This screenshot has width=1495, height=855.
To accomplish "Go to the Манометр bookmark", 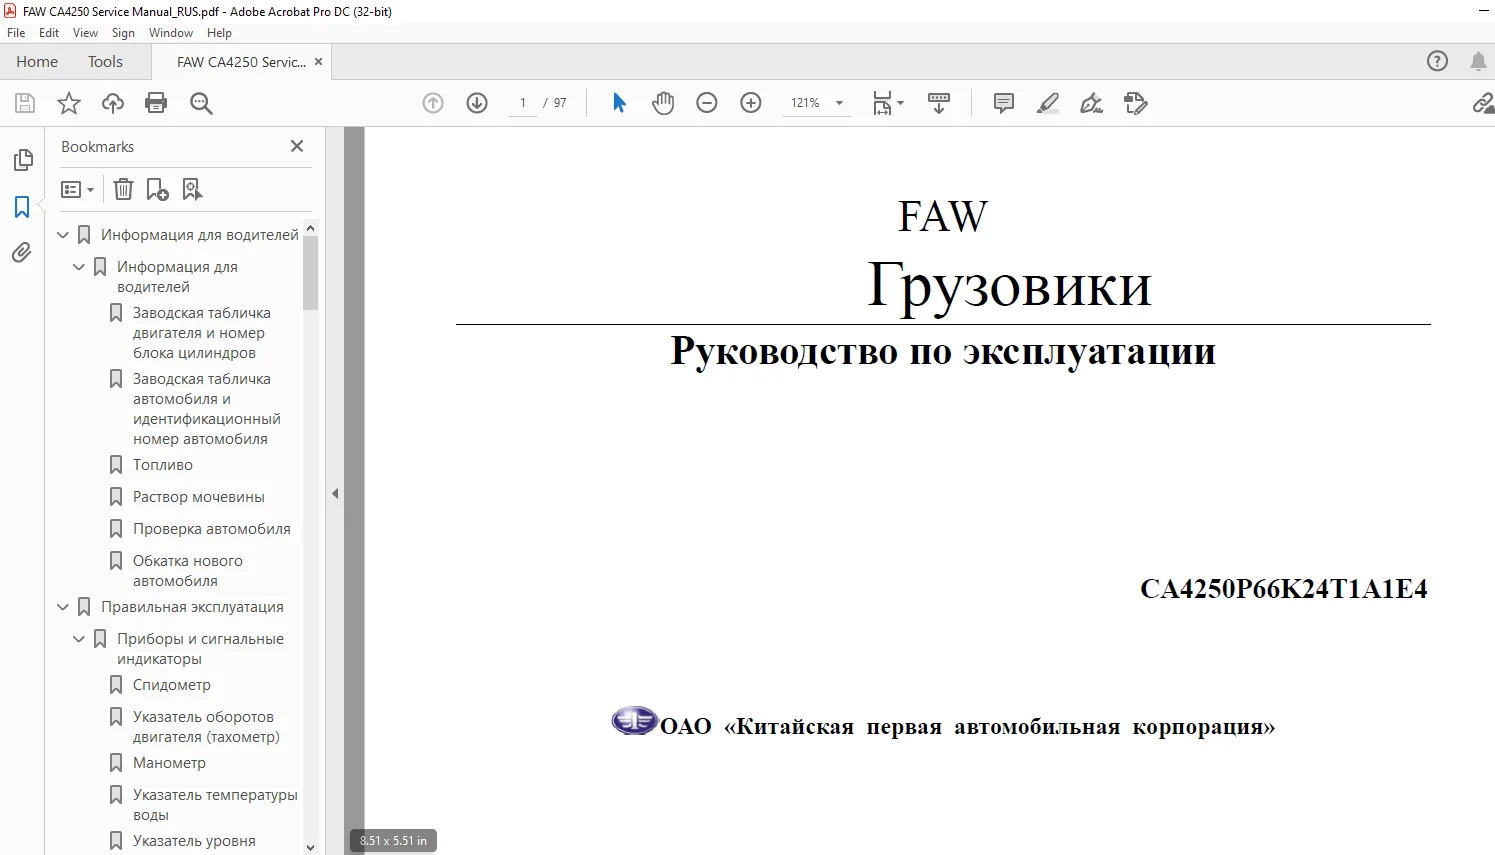I will coord(169,763).
